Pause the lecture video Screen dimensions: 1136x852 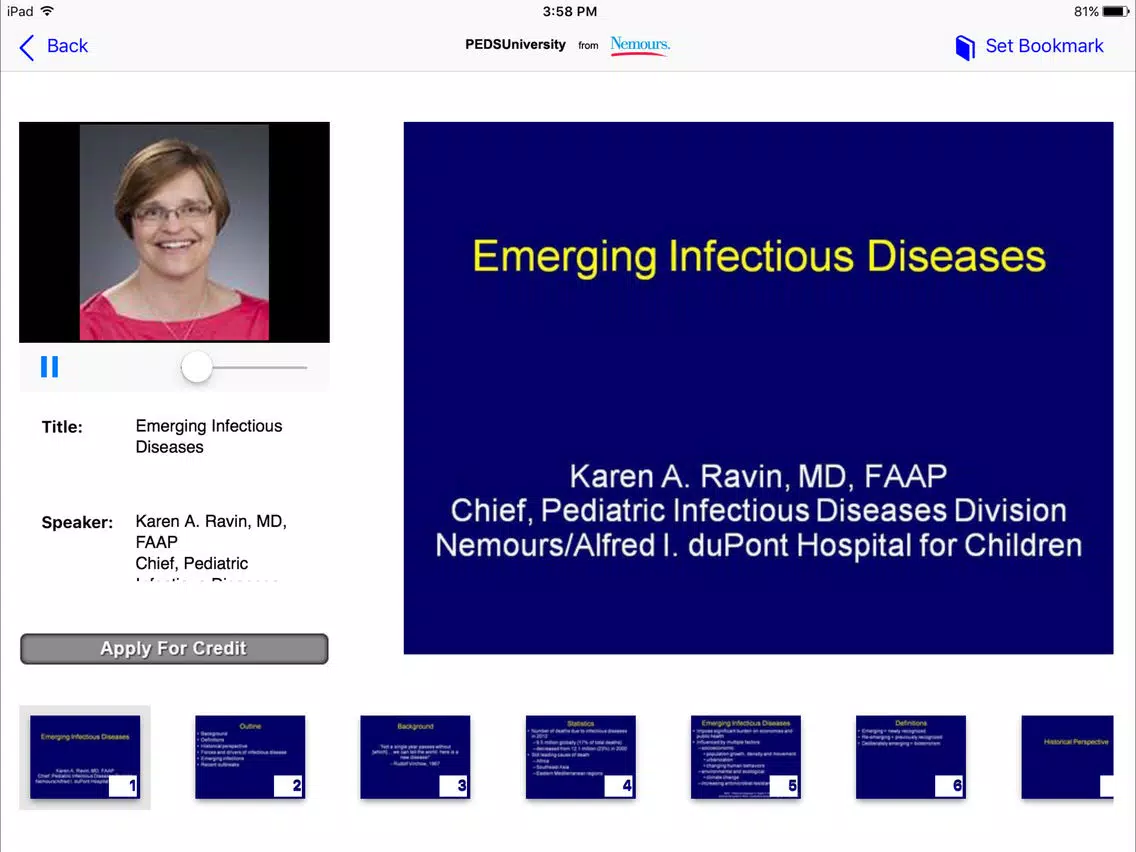(49, 367)
